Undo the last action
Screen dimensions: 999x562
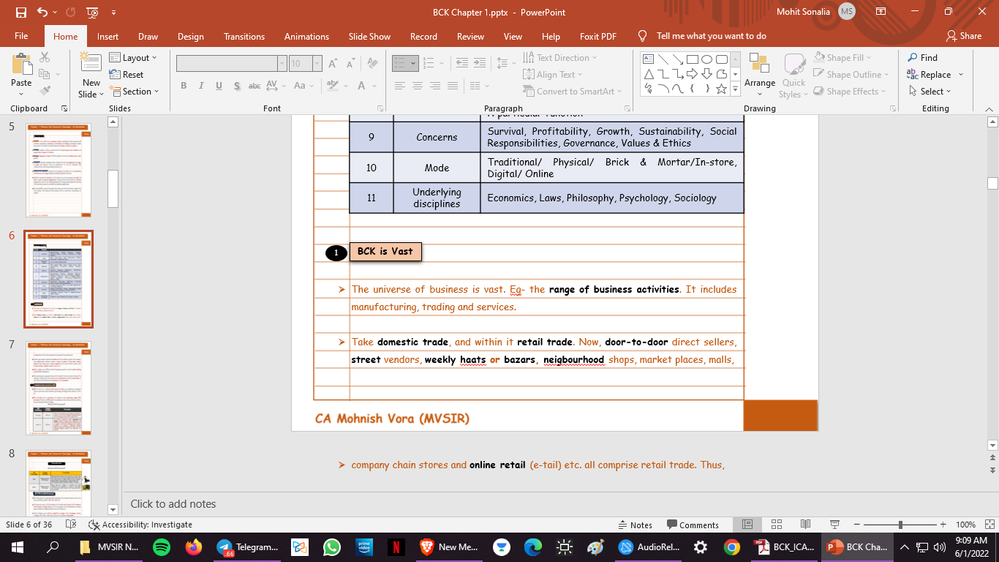coord(42,12)
